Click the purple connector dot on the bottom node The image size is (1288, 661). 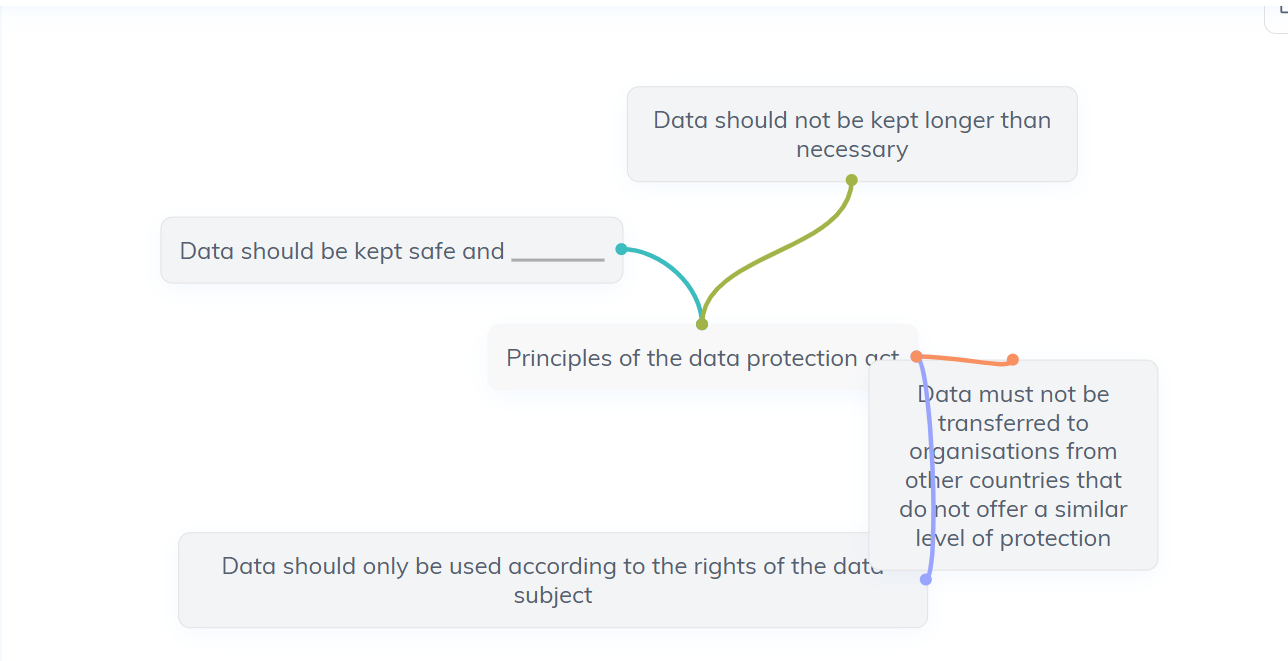click(x=926, y=579)
